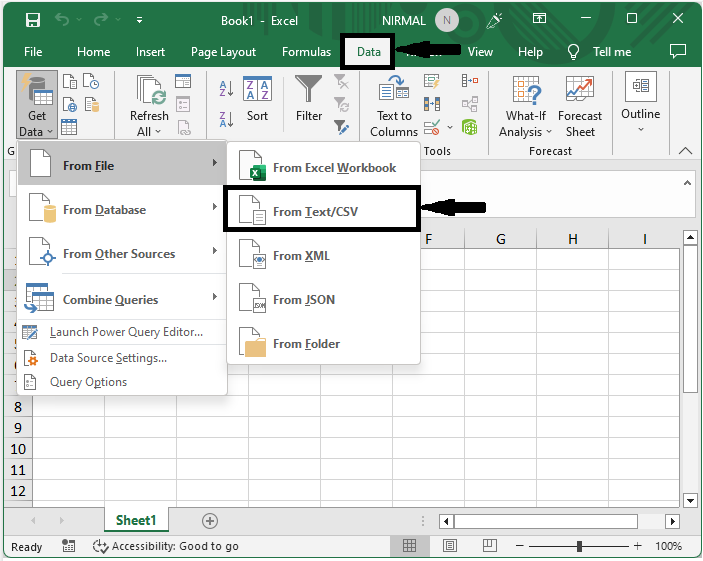This screenshot has width=703, height=561.
Task: Open the Combine Queries submenu
Action: 122,299
